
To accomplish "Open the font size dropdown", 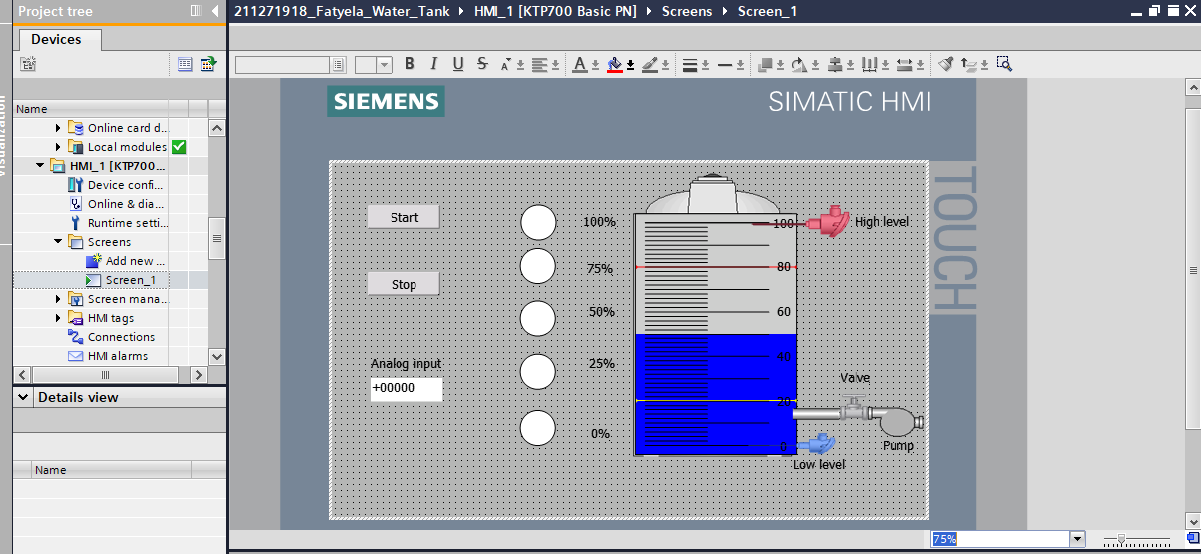I will [x=385, y=64].
